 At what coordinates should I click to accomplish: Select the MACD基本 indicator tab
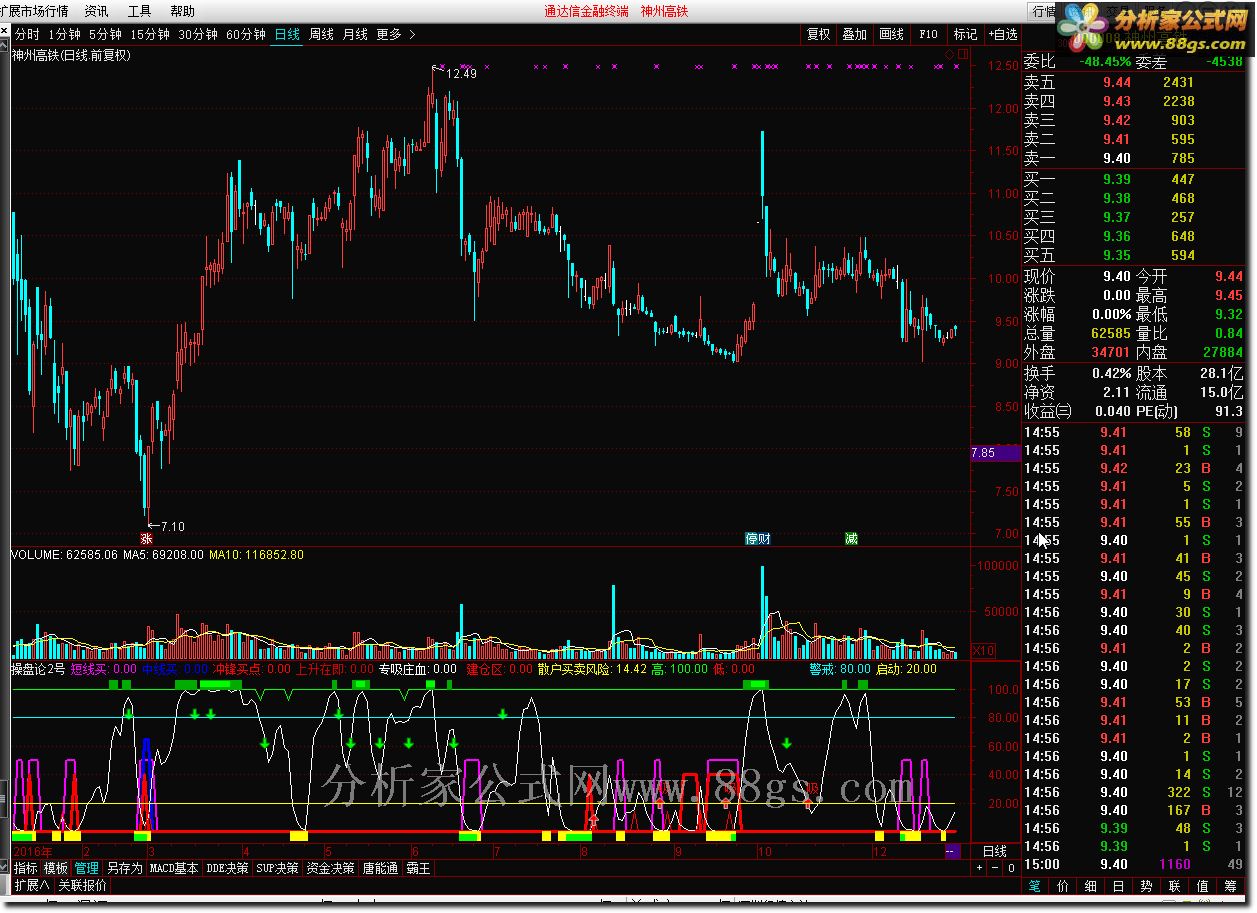coord(174,868)
